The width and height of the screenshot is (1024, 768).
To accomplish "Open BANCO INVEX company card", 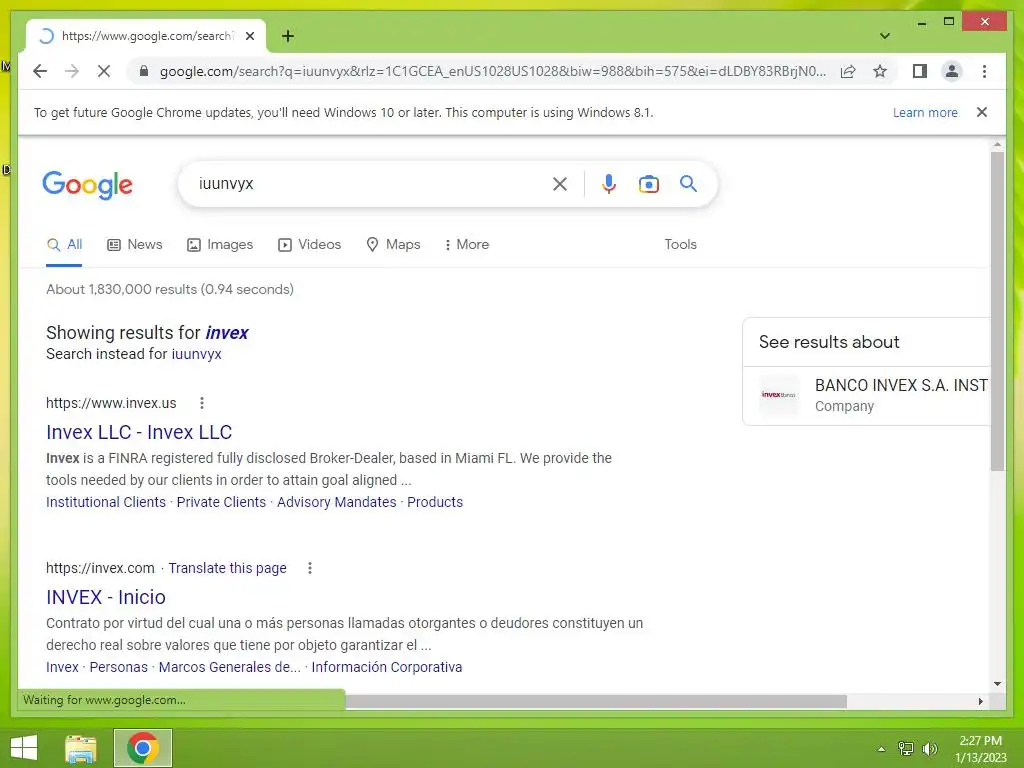I will tap(867, 395).
